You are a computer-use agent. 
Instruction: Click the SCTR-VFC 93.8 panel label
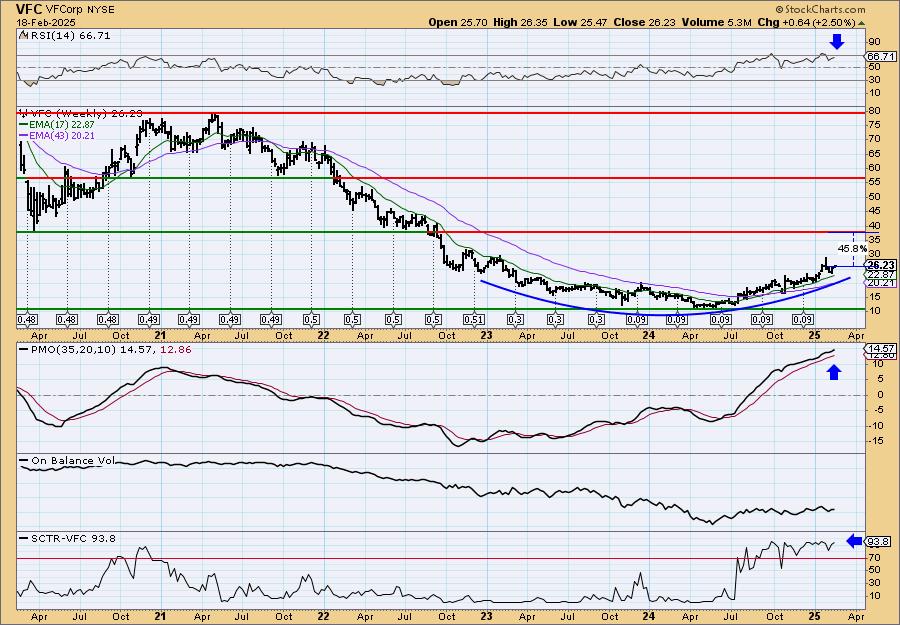(x=73, y=538)
